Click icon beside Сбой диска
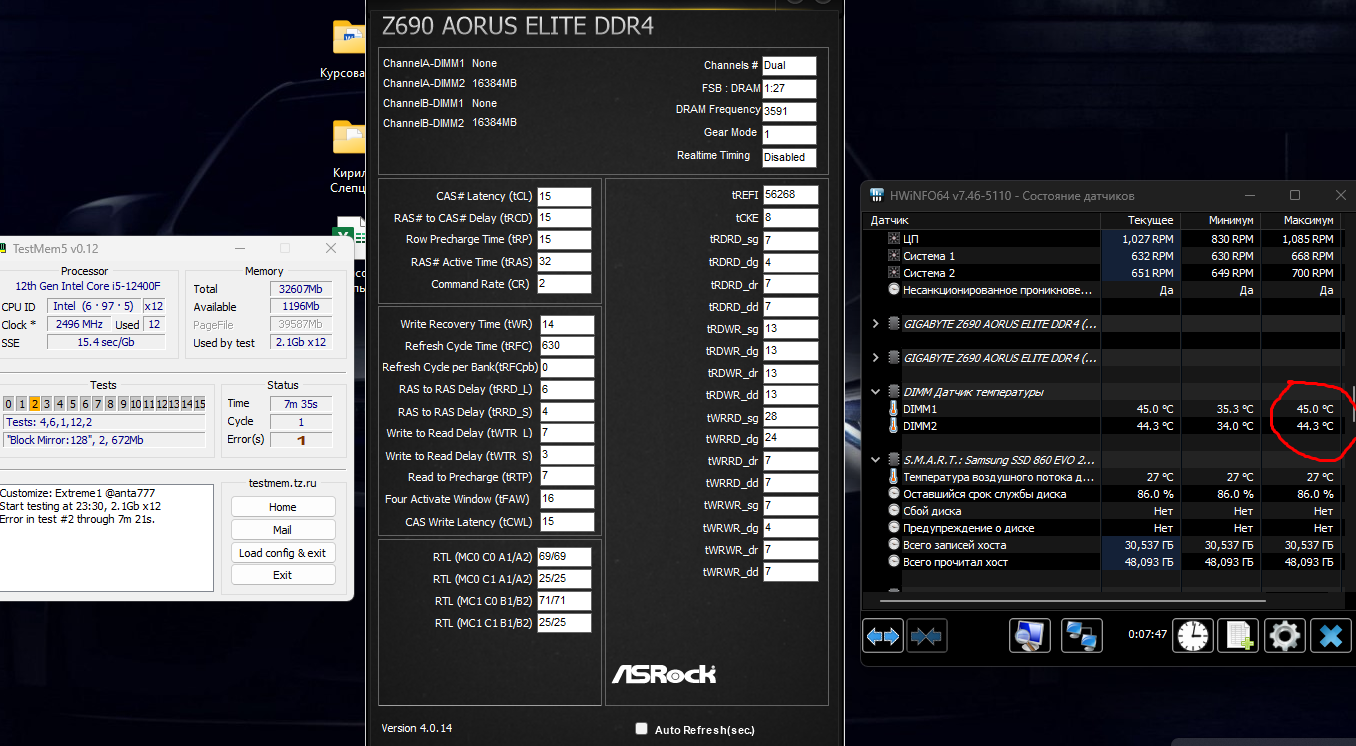The height and width of the screenshot is (746, 1356). [894, 511]
